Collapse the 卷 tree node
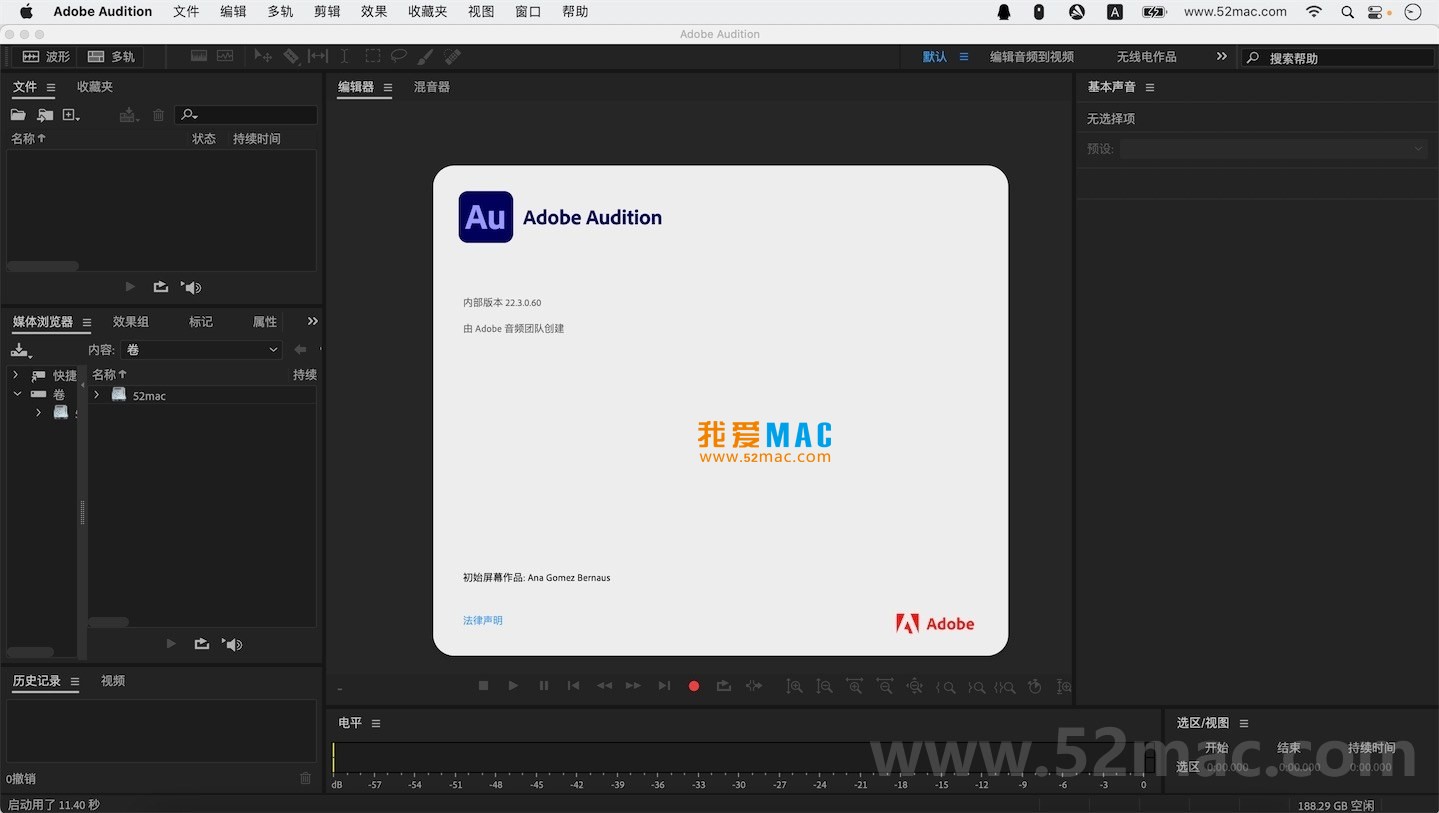The height and width of the screenshot is (813, 1439). coord(17,394)
